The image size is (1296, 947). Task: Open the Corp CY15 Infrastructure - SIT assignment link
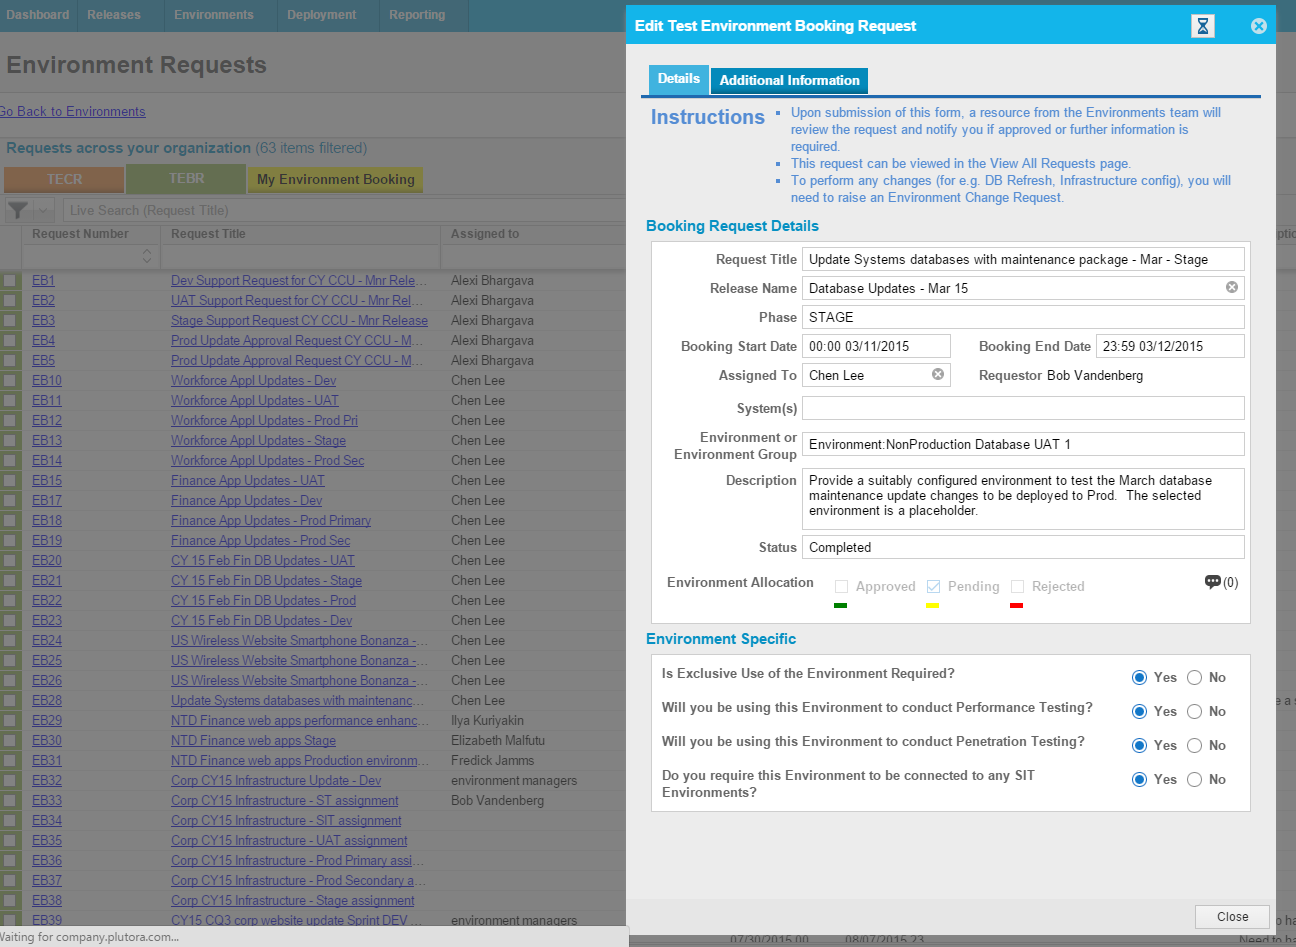(x=286, y=821)
